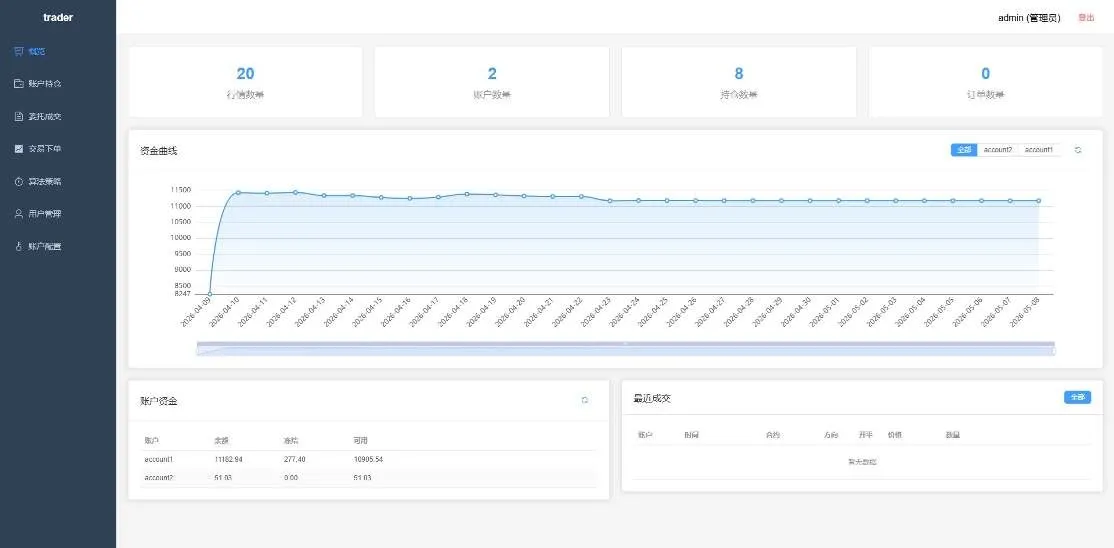This screenshot has width=1114, height=548.
Task: Click the red 退出 logout link
Action: click(x=1086, y=18)
